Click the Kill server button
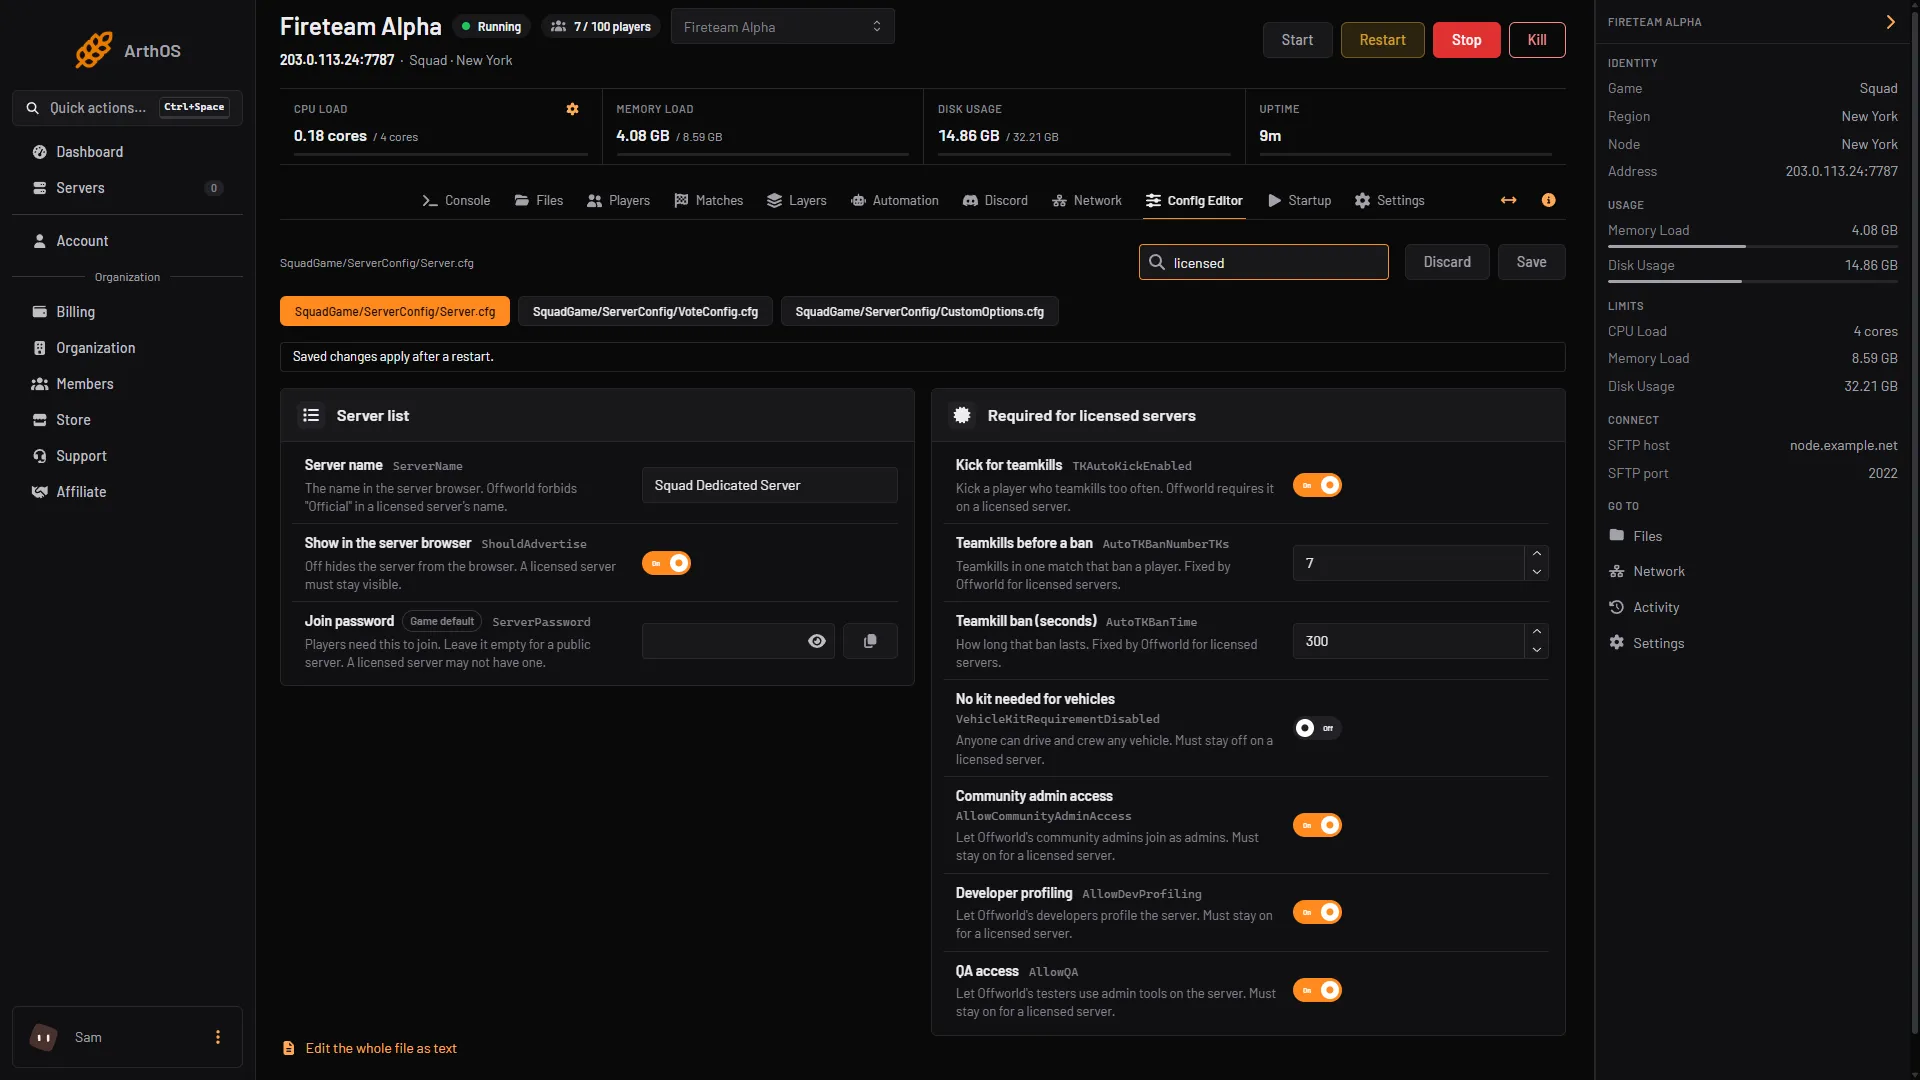The width and height of the screenshot is (1920, 1080). [1537, 40]
